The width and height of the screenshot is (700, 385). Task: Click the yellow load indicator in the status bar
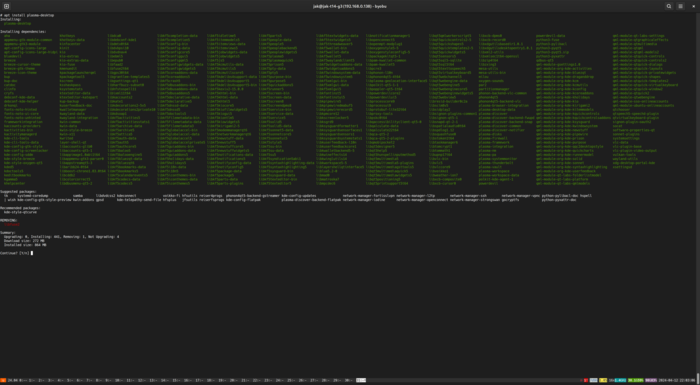[x=603, y=381]
